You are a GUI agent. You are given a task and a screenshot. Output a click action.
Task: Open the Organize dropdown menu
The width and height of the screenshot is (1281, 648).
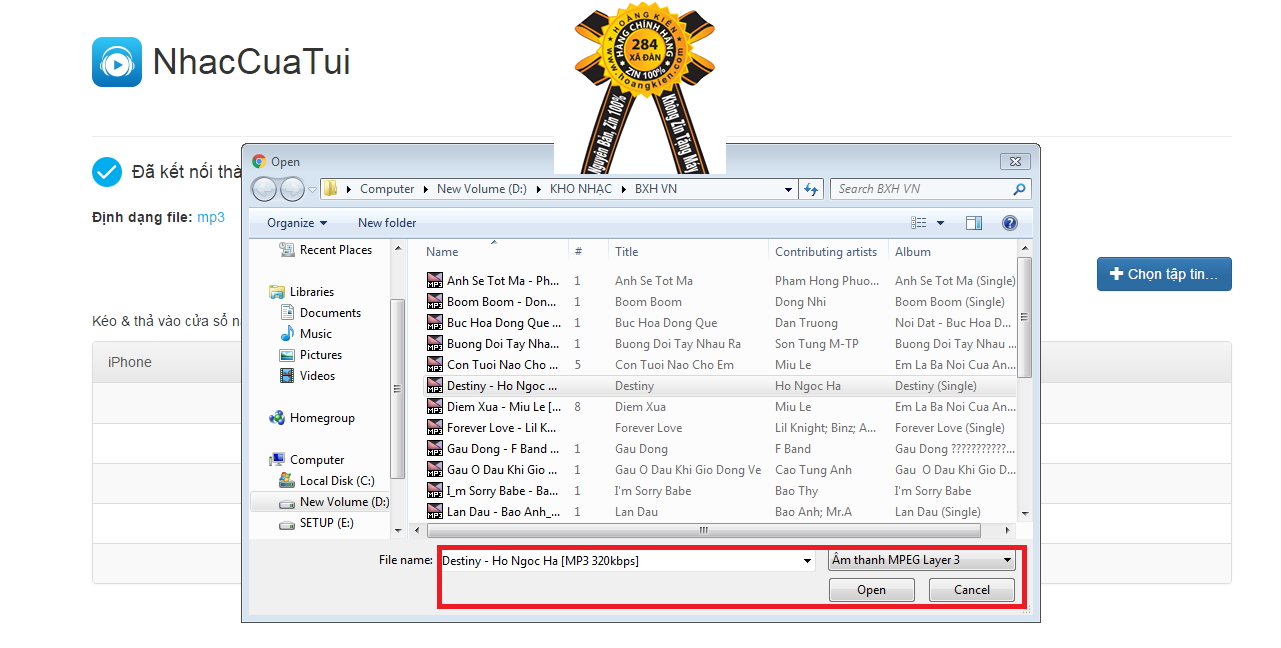[297, 223]
